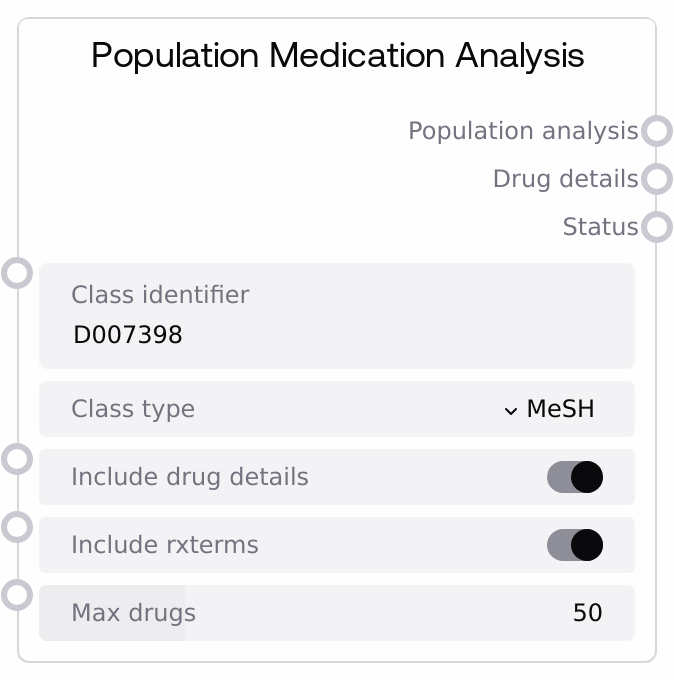Click the Include rxterms text label
Image resolution: width=674 pixels, height=680 pixels.
pos(165,545)
